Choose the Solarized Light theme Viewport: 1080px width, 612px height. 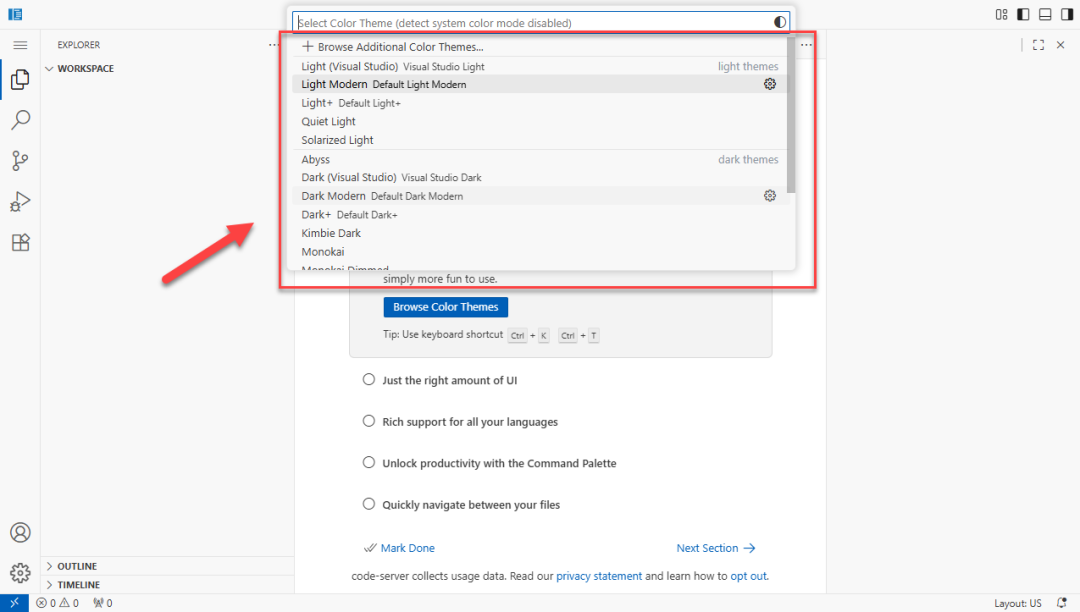[x=338, y=140]
